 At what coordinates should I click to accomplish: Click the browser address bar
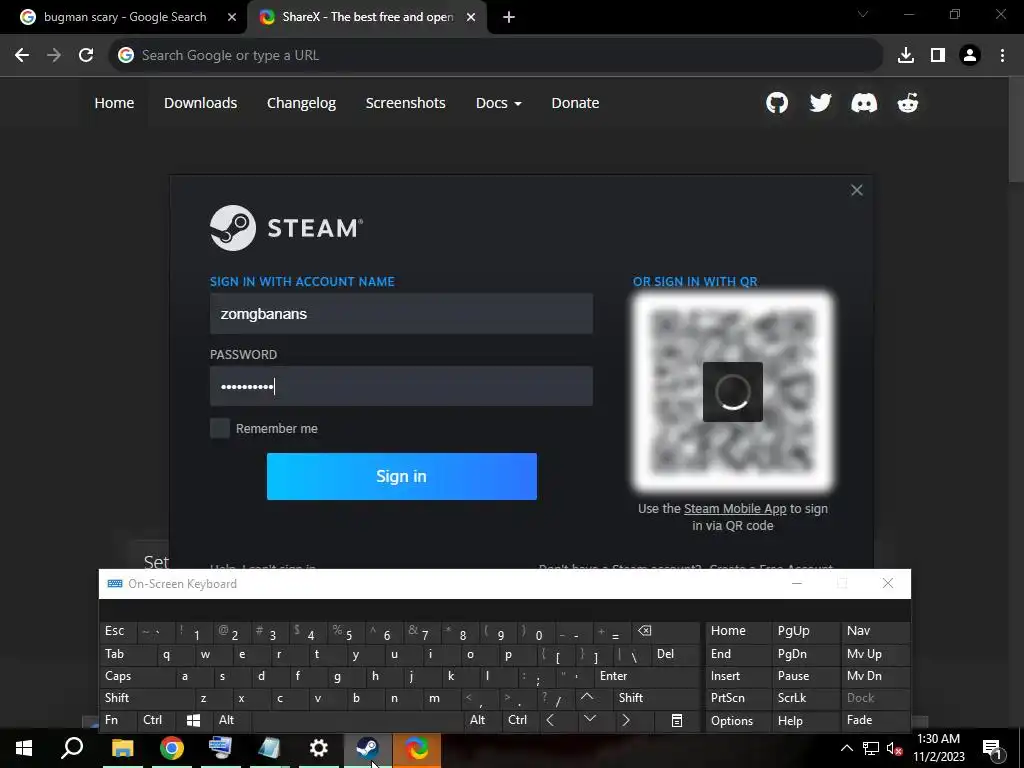pos(496,56)
